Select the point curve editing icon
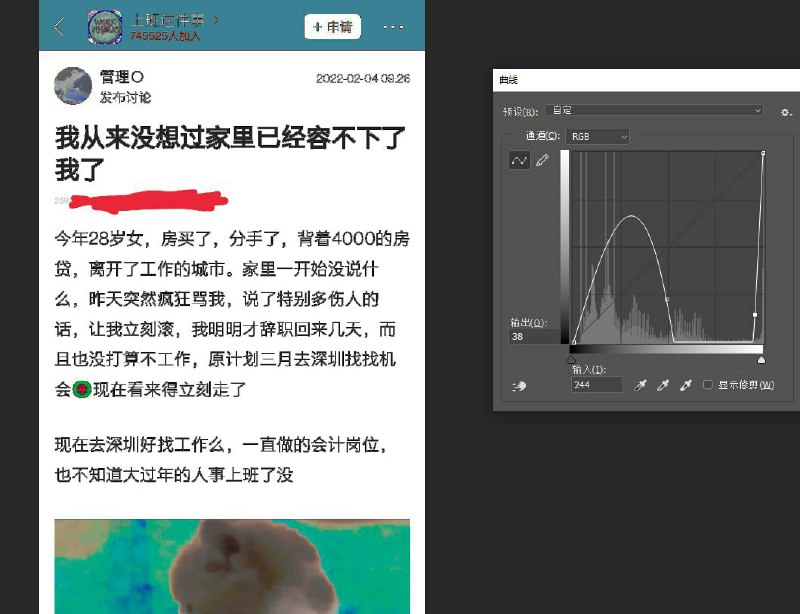The height and width of the screenshot is (614, 800). 520,161
